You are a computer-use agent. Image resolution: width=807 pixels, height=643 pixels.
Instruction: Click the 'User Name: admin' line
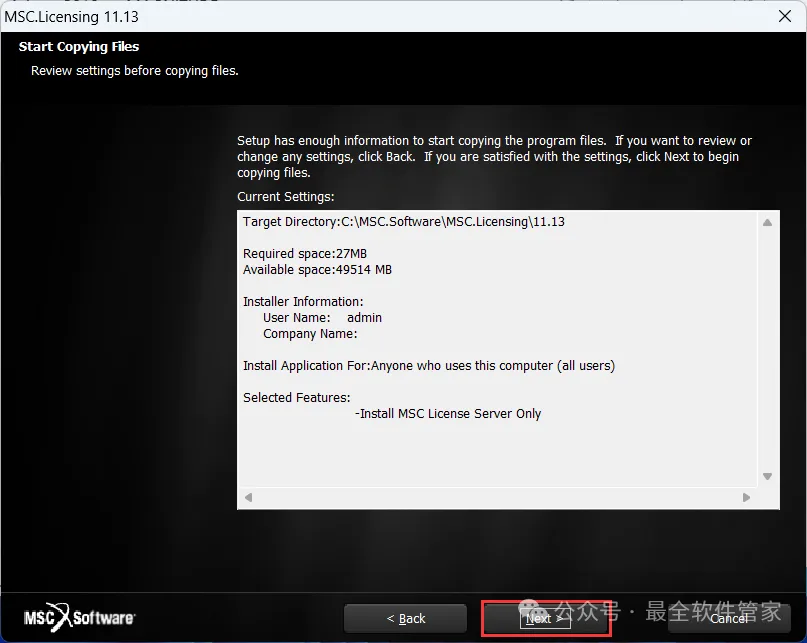(322, 318)
